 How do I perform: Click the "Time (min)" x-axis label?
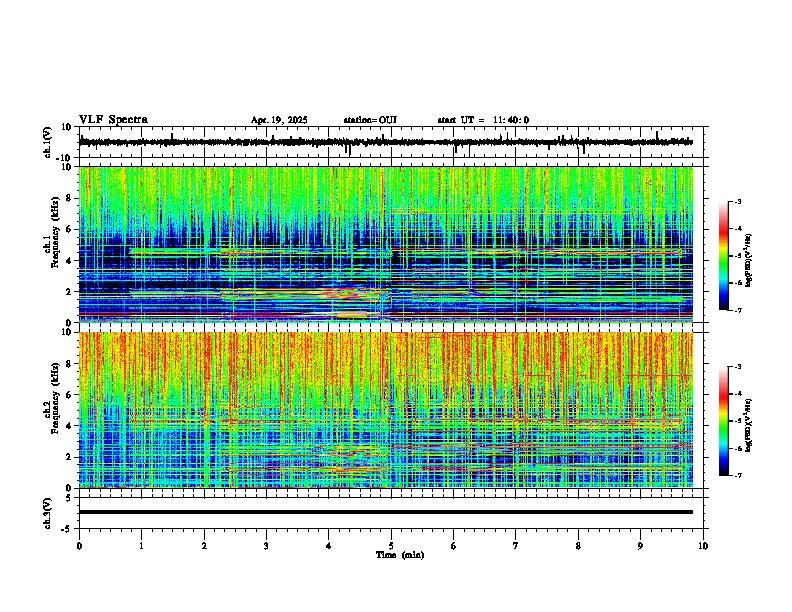[x=400, y=555]
